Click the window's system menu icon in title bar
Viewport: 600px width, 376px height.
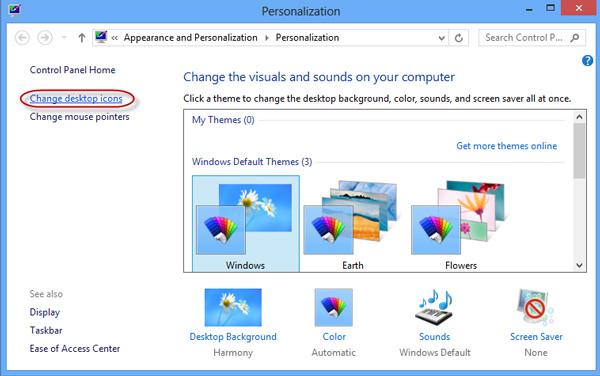[x=14, y=10]
